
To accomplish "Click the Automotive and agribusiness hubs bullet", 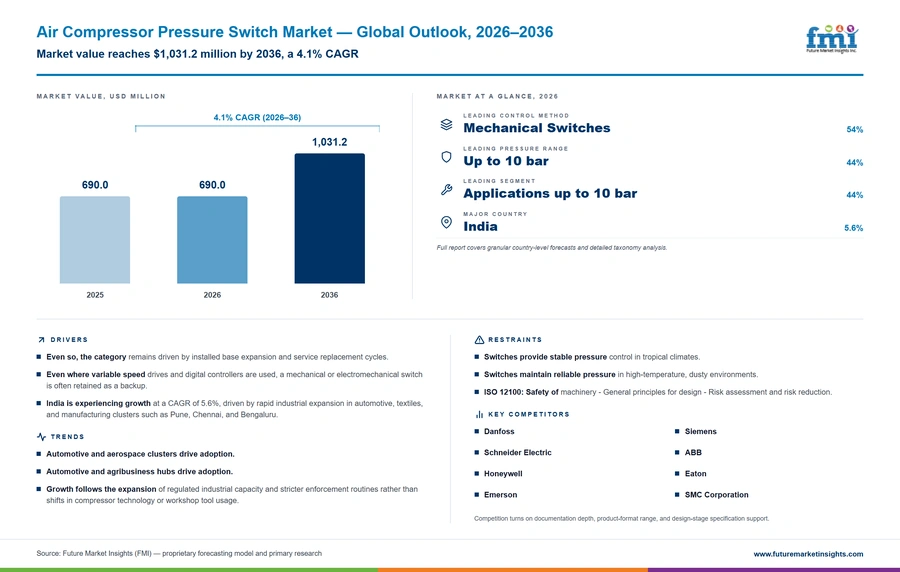I will 139,472.
